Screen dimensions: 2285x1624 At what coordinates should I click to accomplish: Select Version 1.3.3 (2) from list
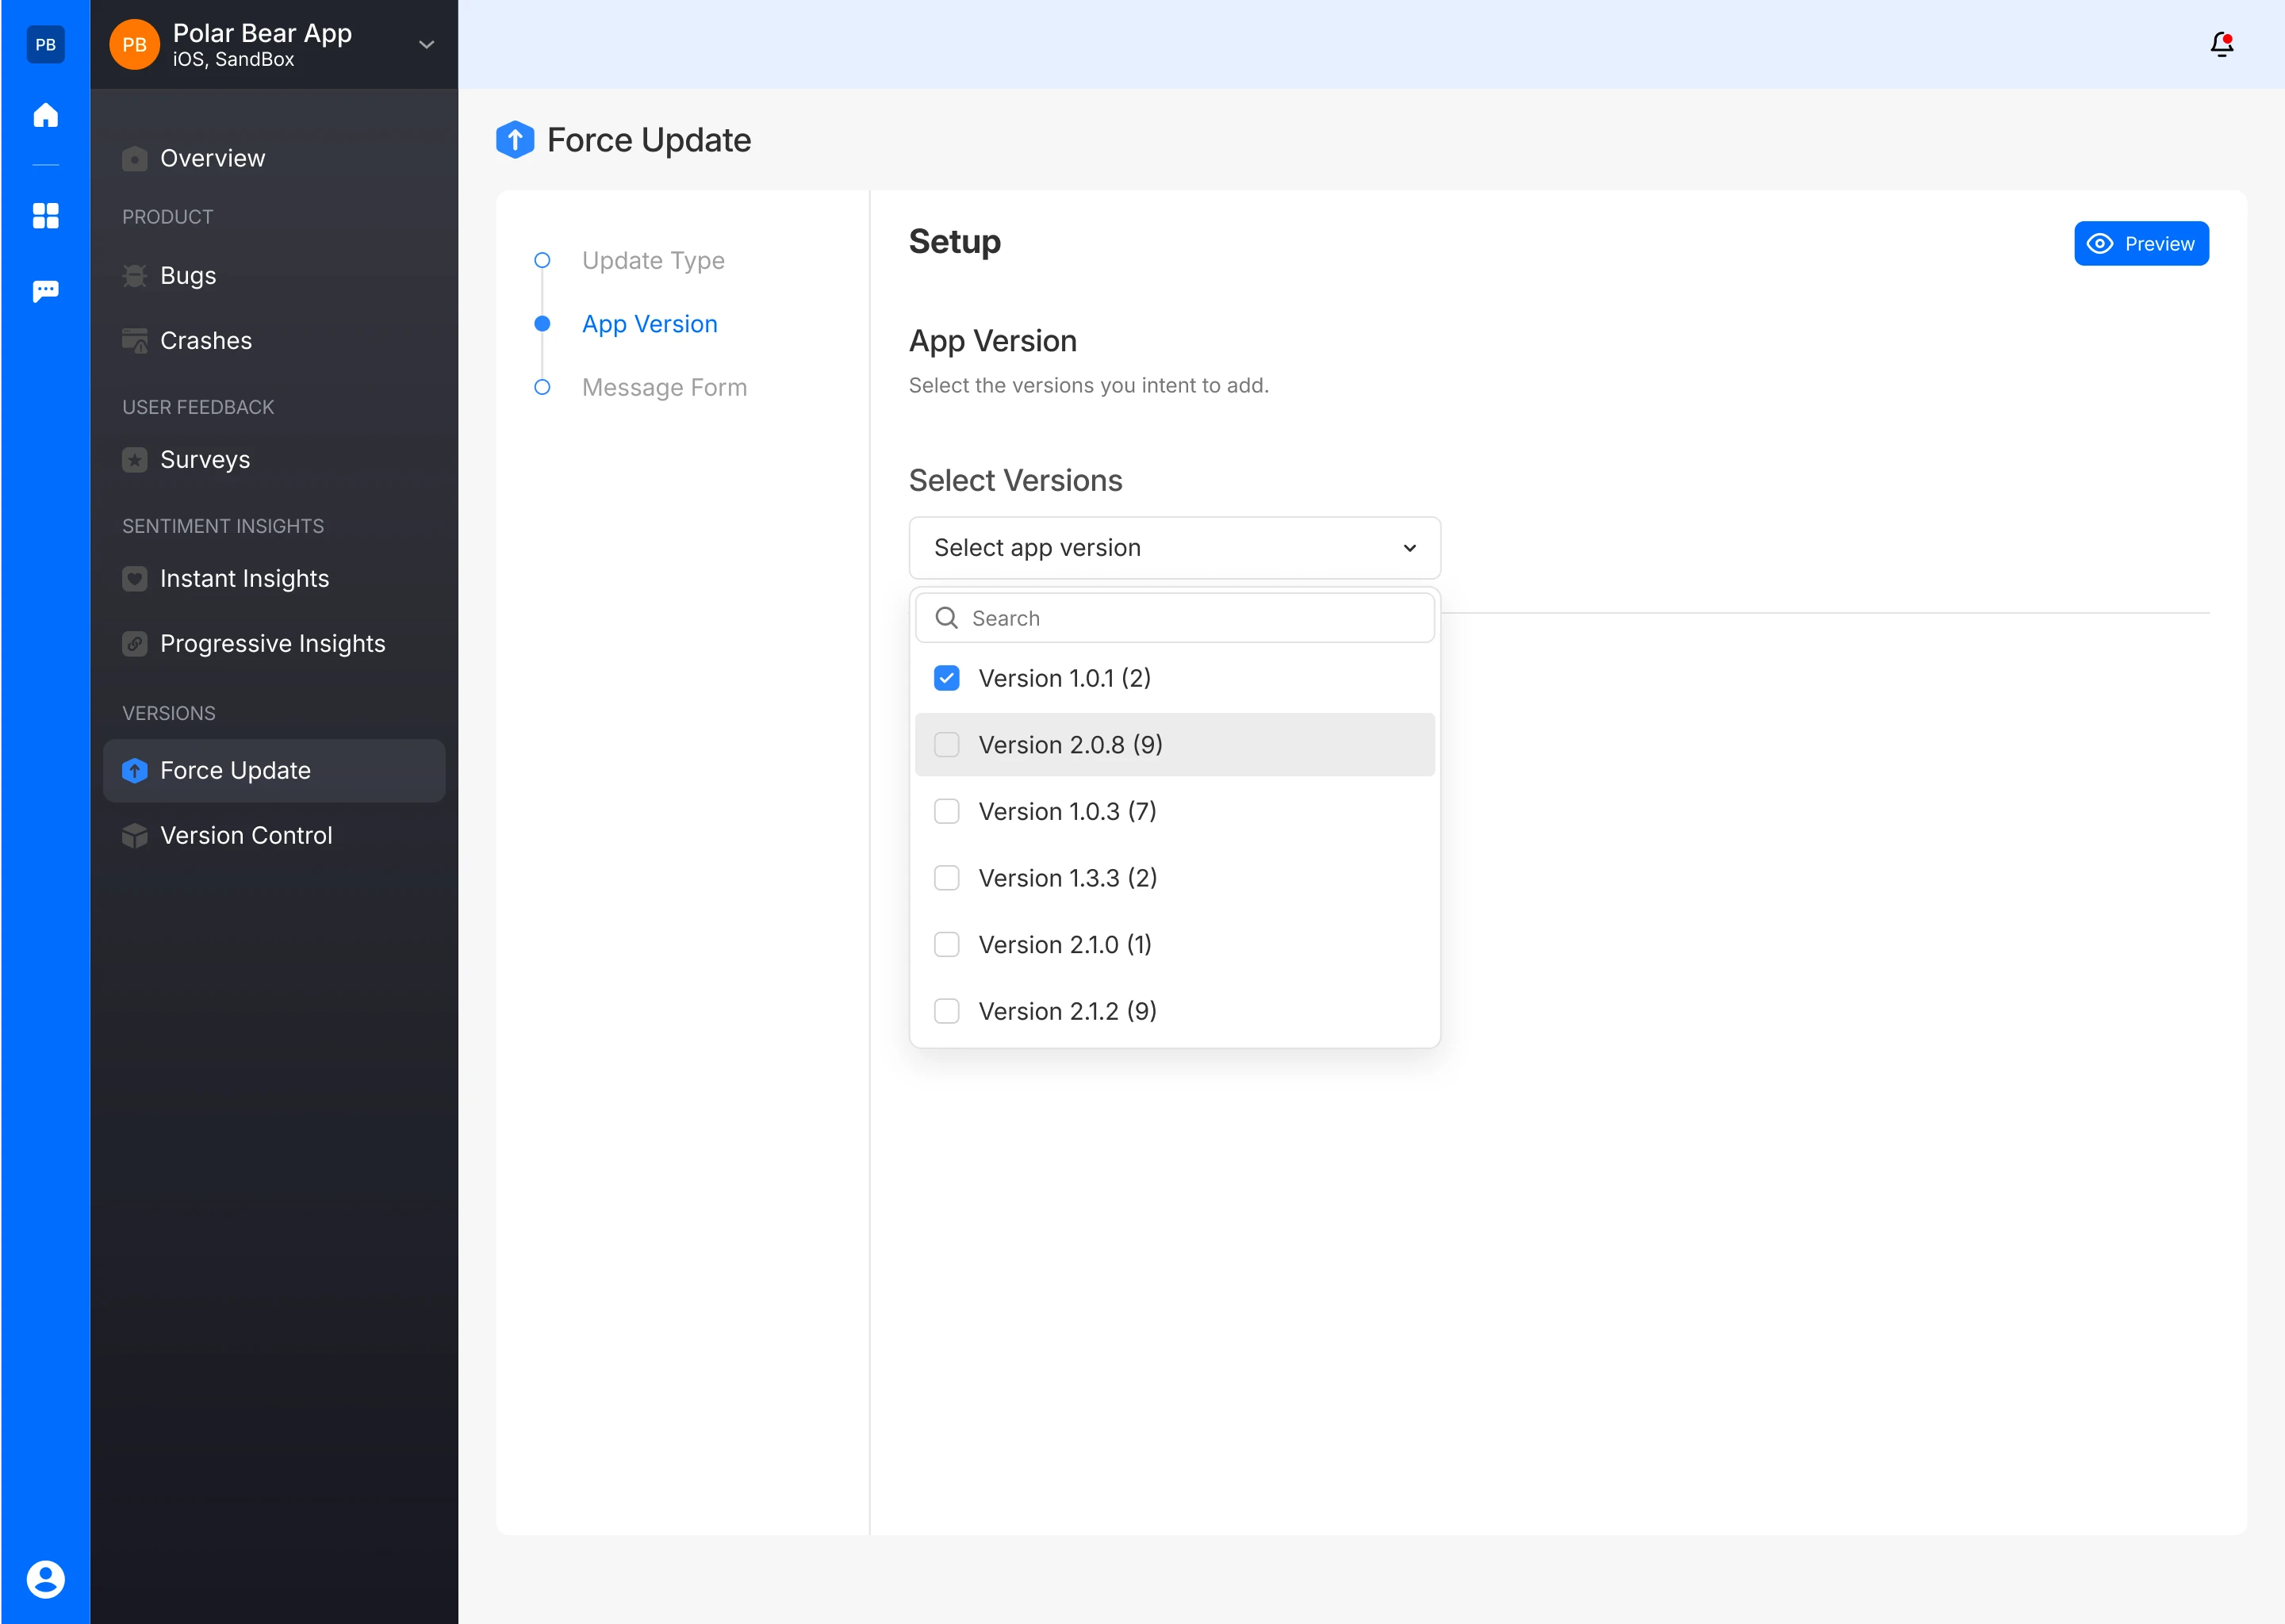click(x=1067, y=878)
